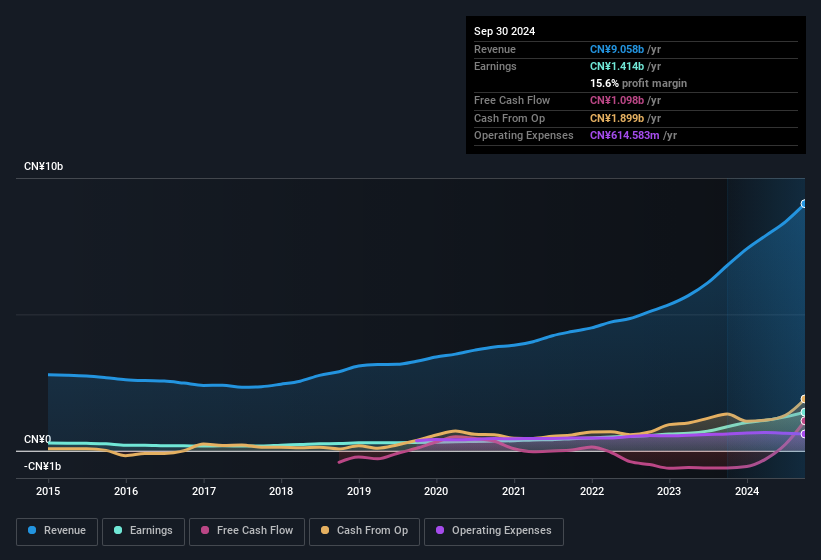
Task: Click the 2022 x-axis label
Action: [592, 491]
